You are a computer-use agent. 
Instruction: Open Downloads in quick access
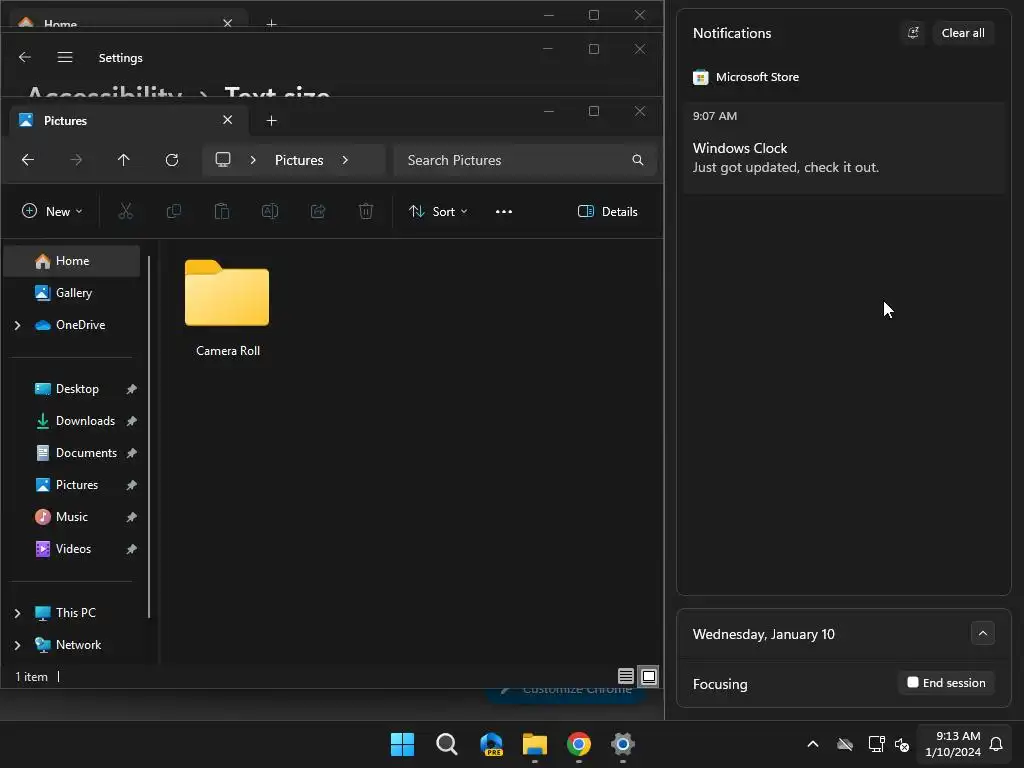click(x=72, y=421)
